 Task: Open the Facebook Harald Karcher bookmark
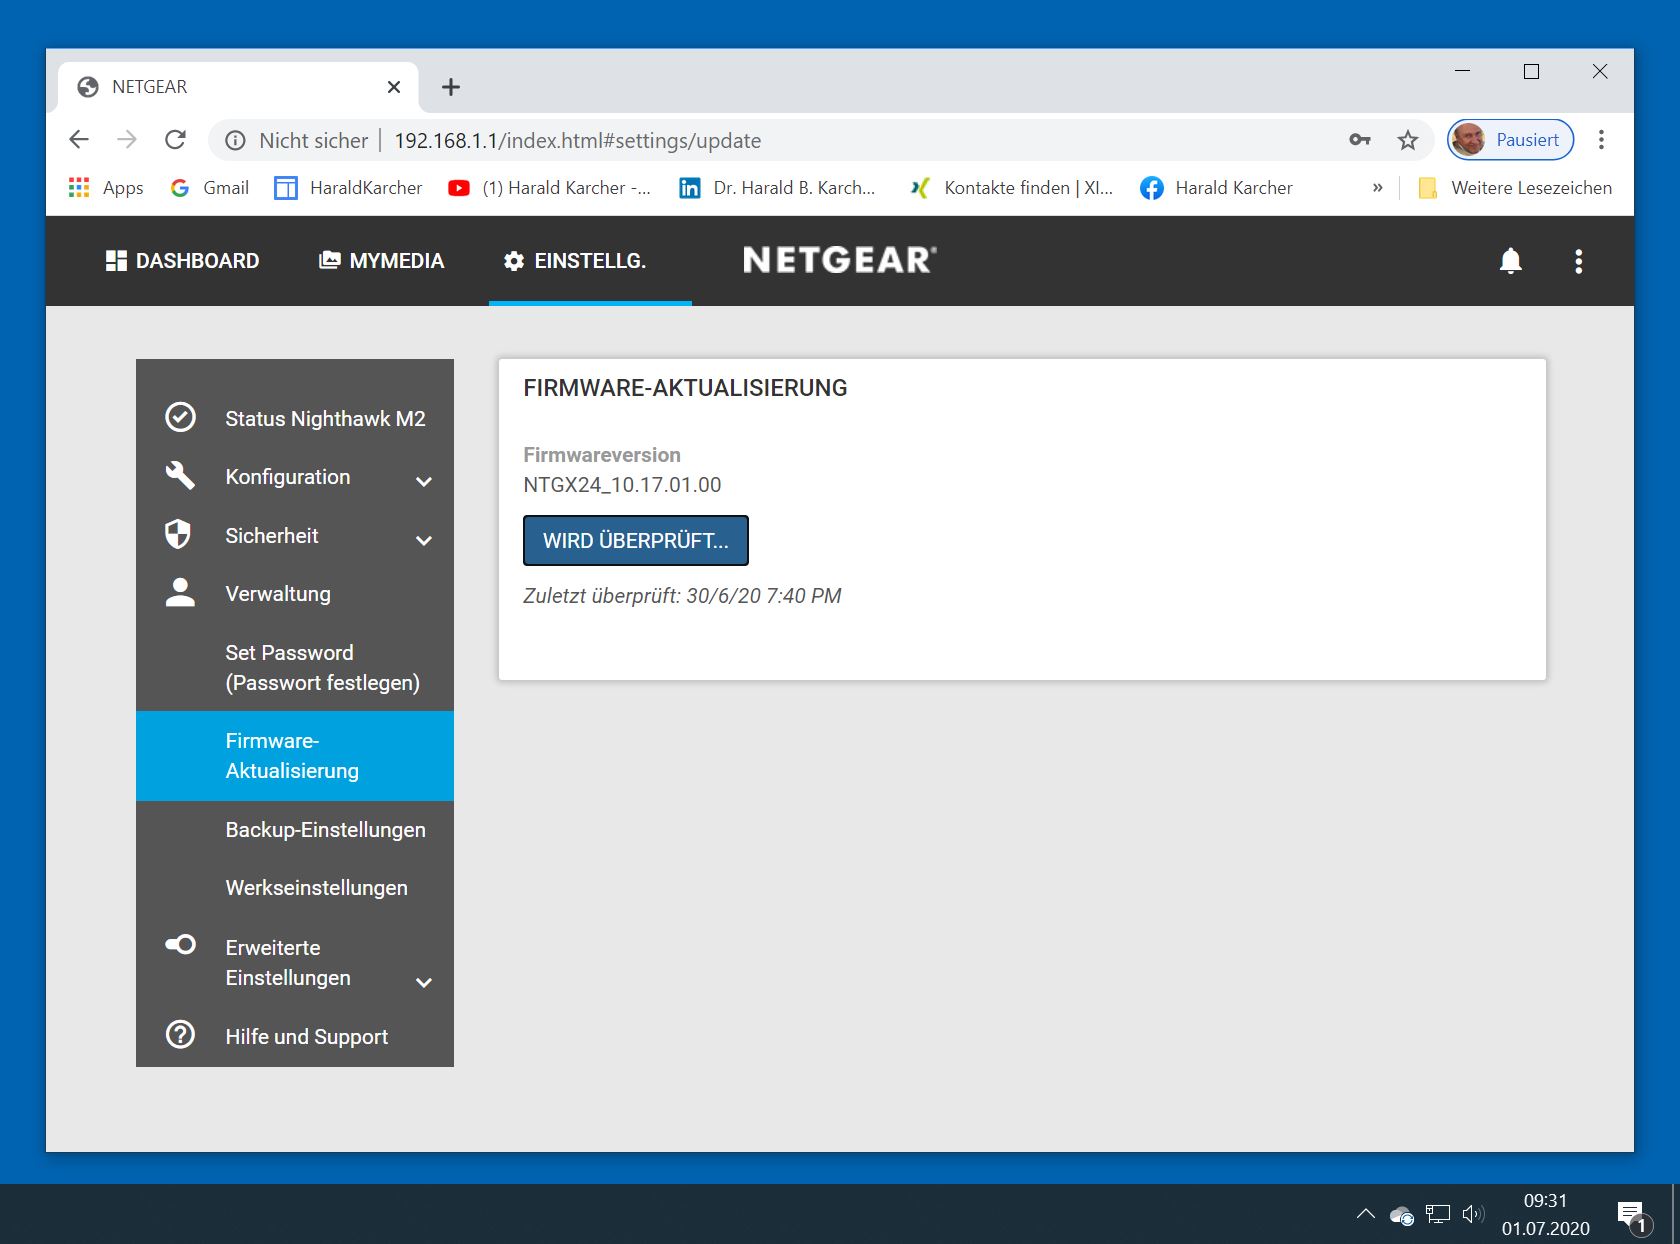point(1216,188)
